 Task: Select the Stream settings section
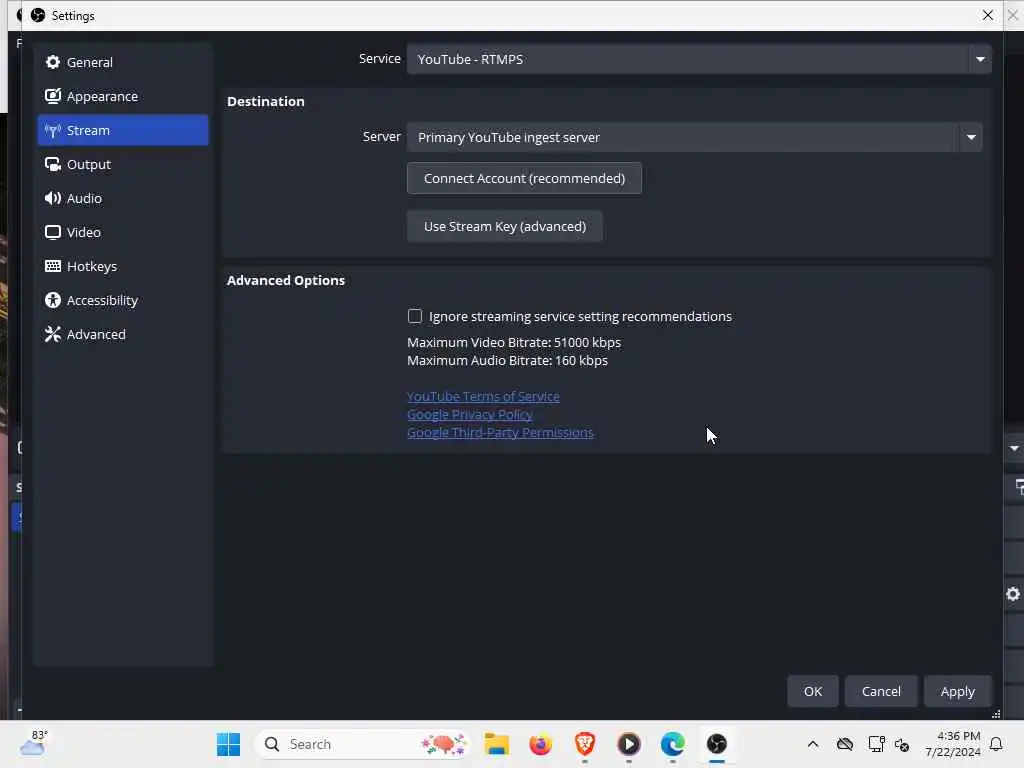(123, 130)
